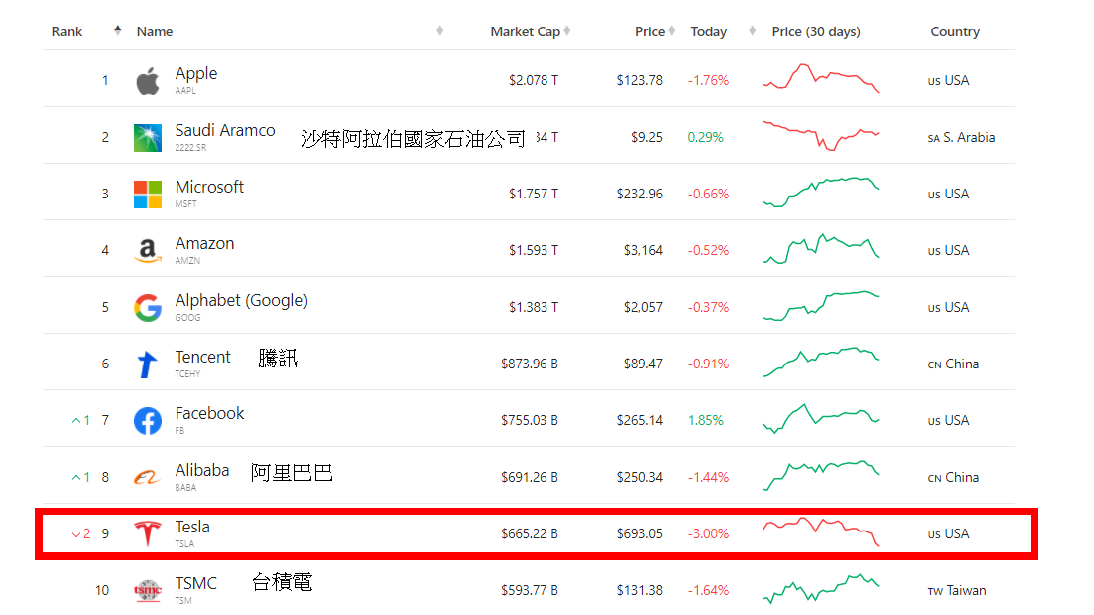Click Facebook's 1.85% daily change

pos(705,421)
